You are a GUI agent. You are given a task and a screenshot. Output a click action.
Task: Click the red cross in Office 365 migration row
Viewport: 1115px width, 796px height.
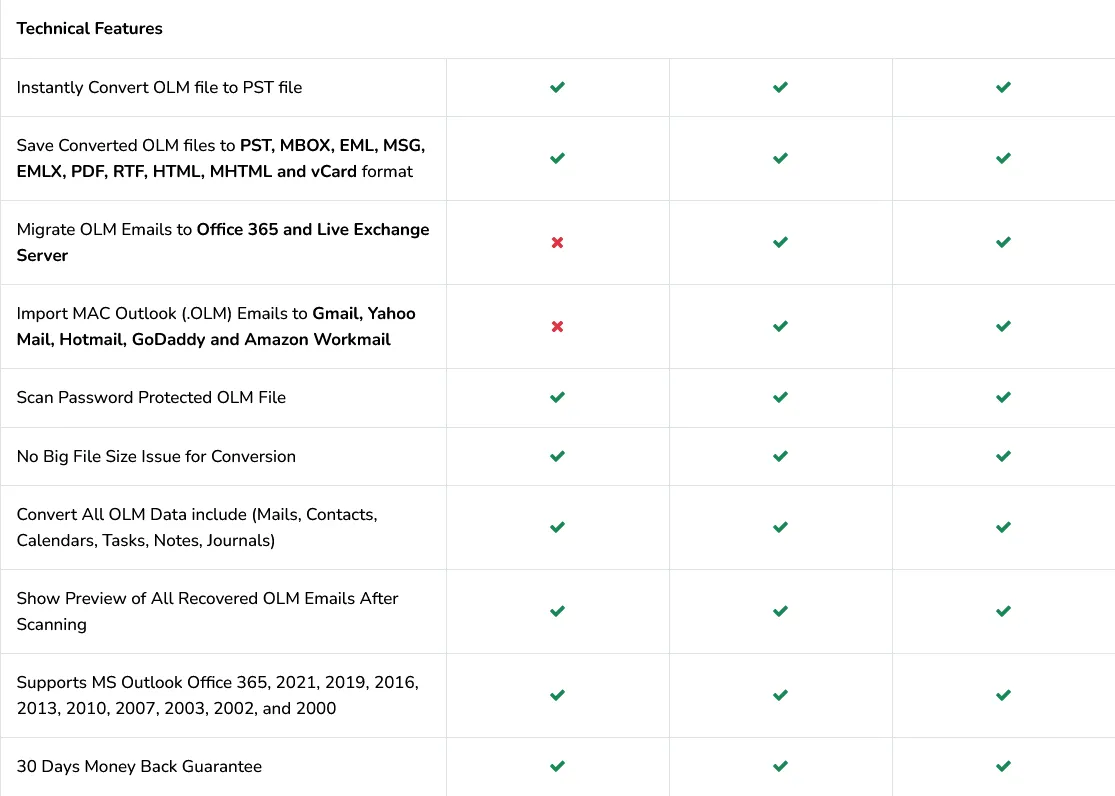point(557,242)
